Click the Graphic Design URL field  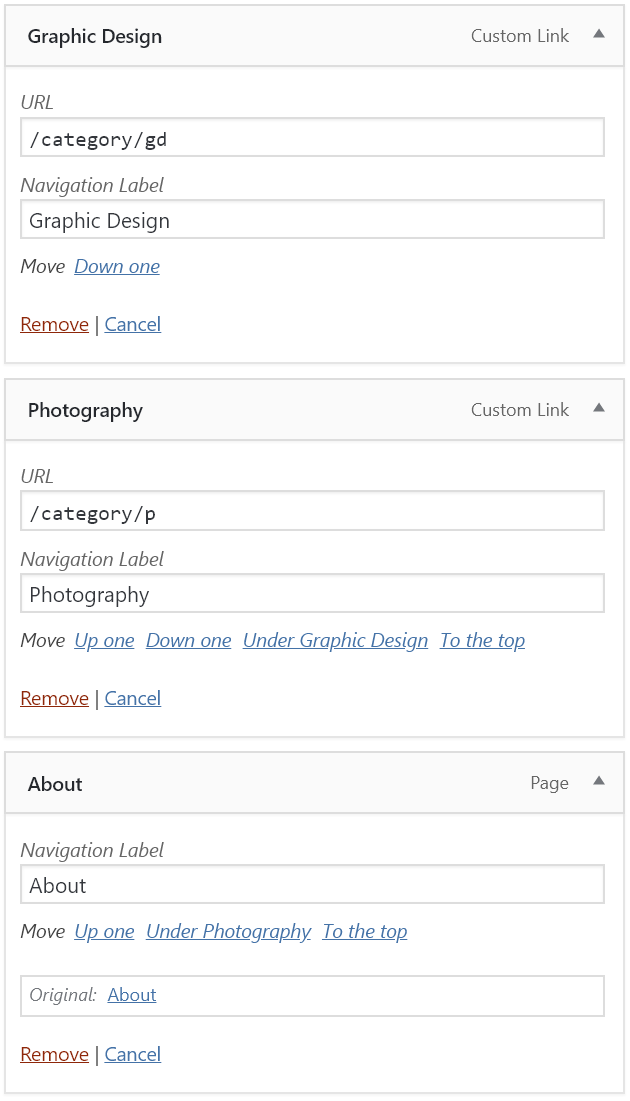pos(312,137)
